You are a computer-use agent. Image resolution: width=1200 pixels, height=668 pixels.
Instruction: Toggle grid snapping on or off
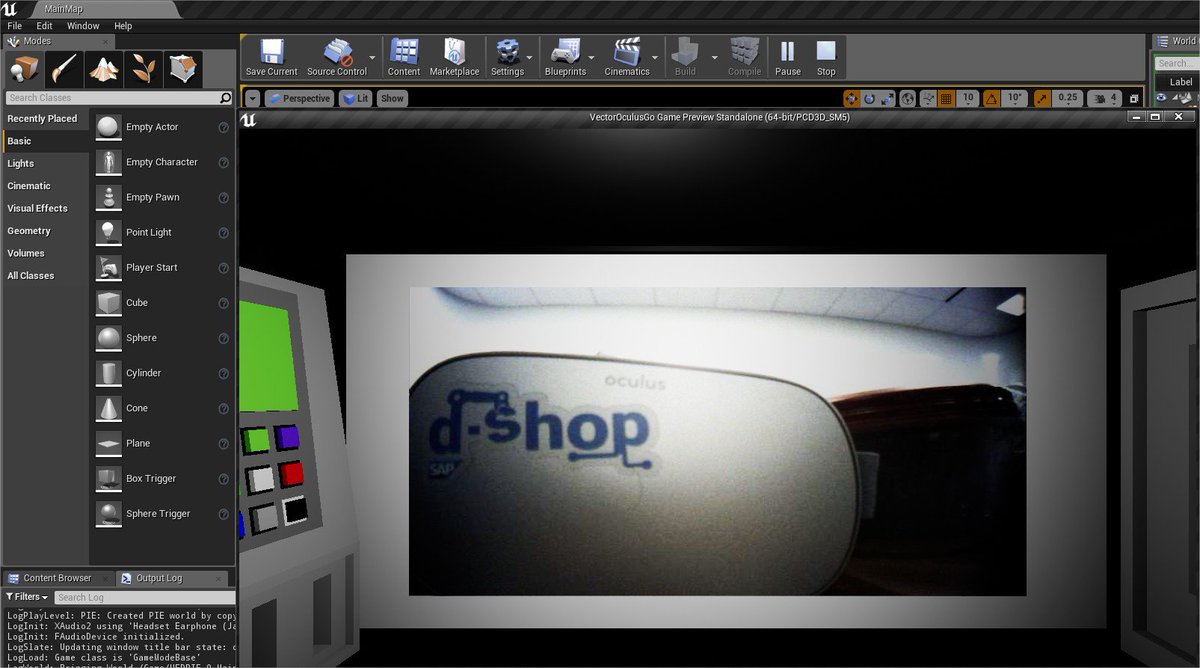coord(946,98)
